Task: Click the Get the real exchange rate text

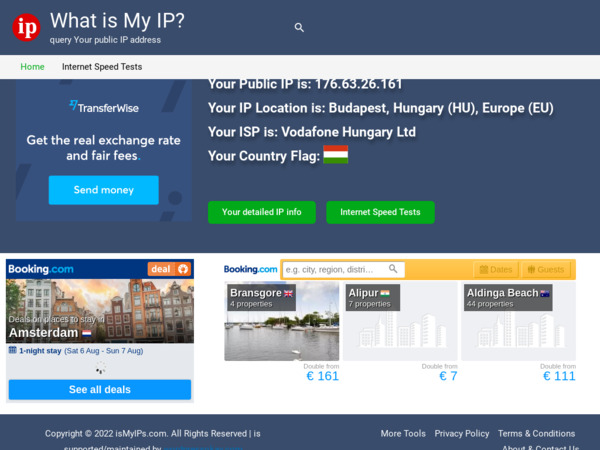Action: coord(104,148)
